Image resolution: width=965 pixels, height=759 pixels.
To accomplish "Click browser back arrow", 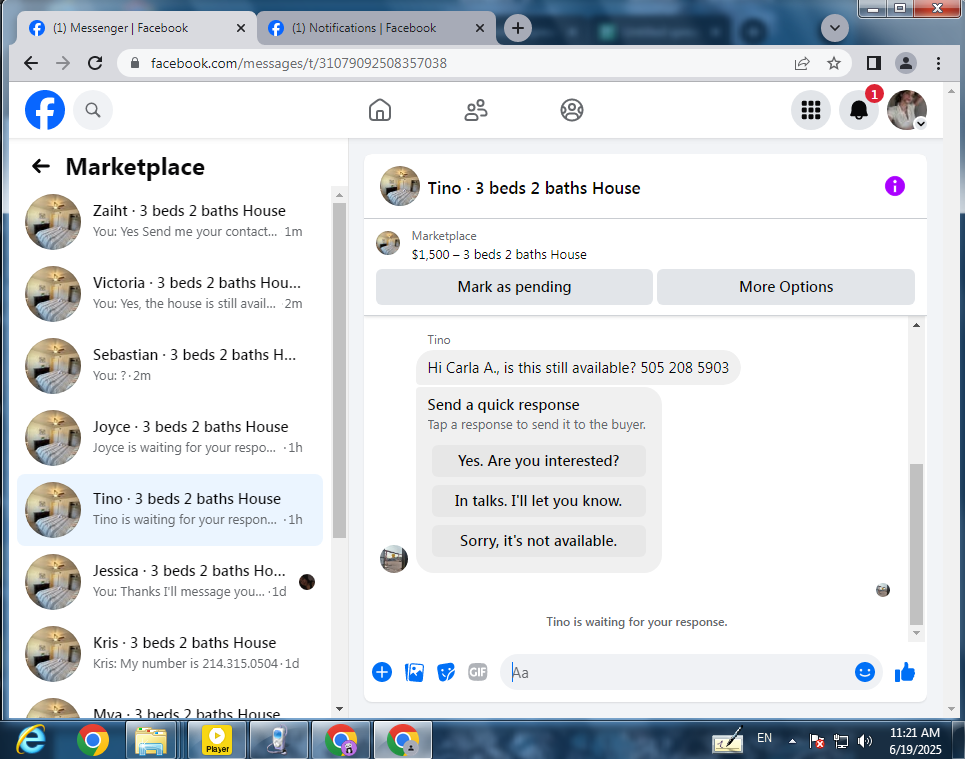I will coord(31,63).
